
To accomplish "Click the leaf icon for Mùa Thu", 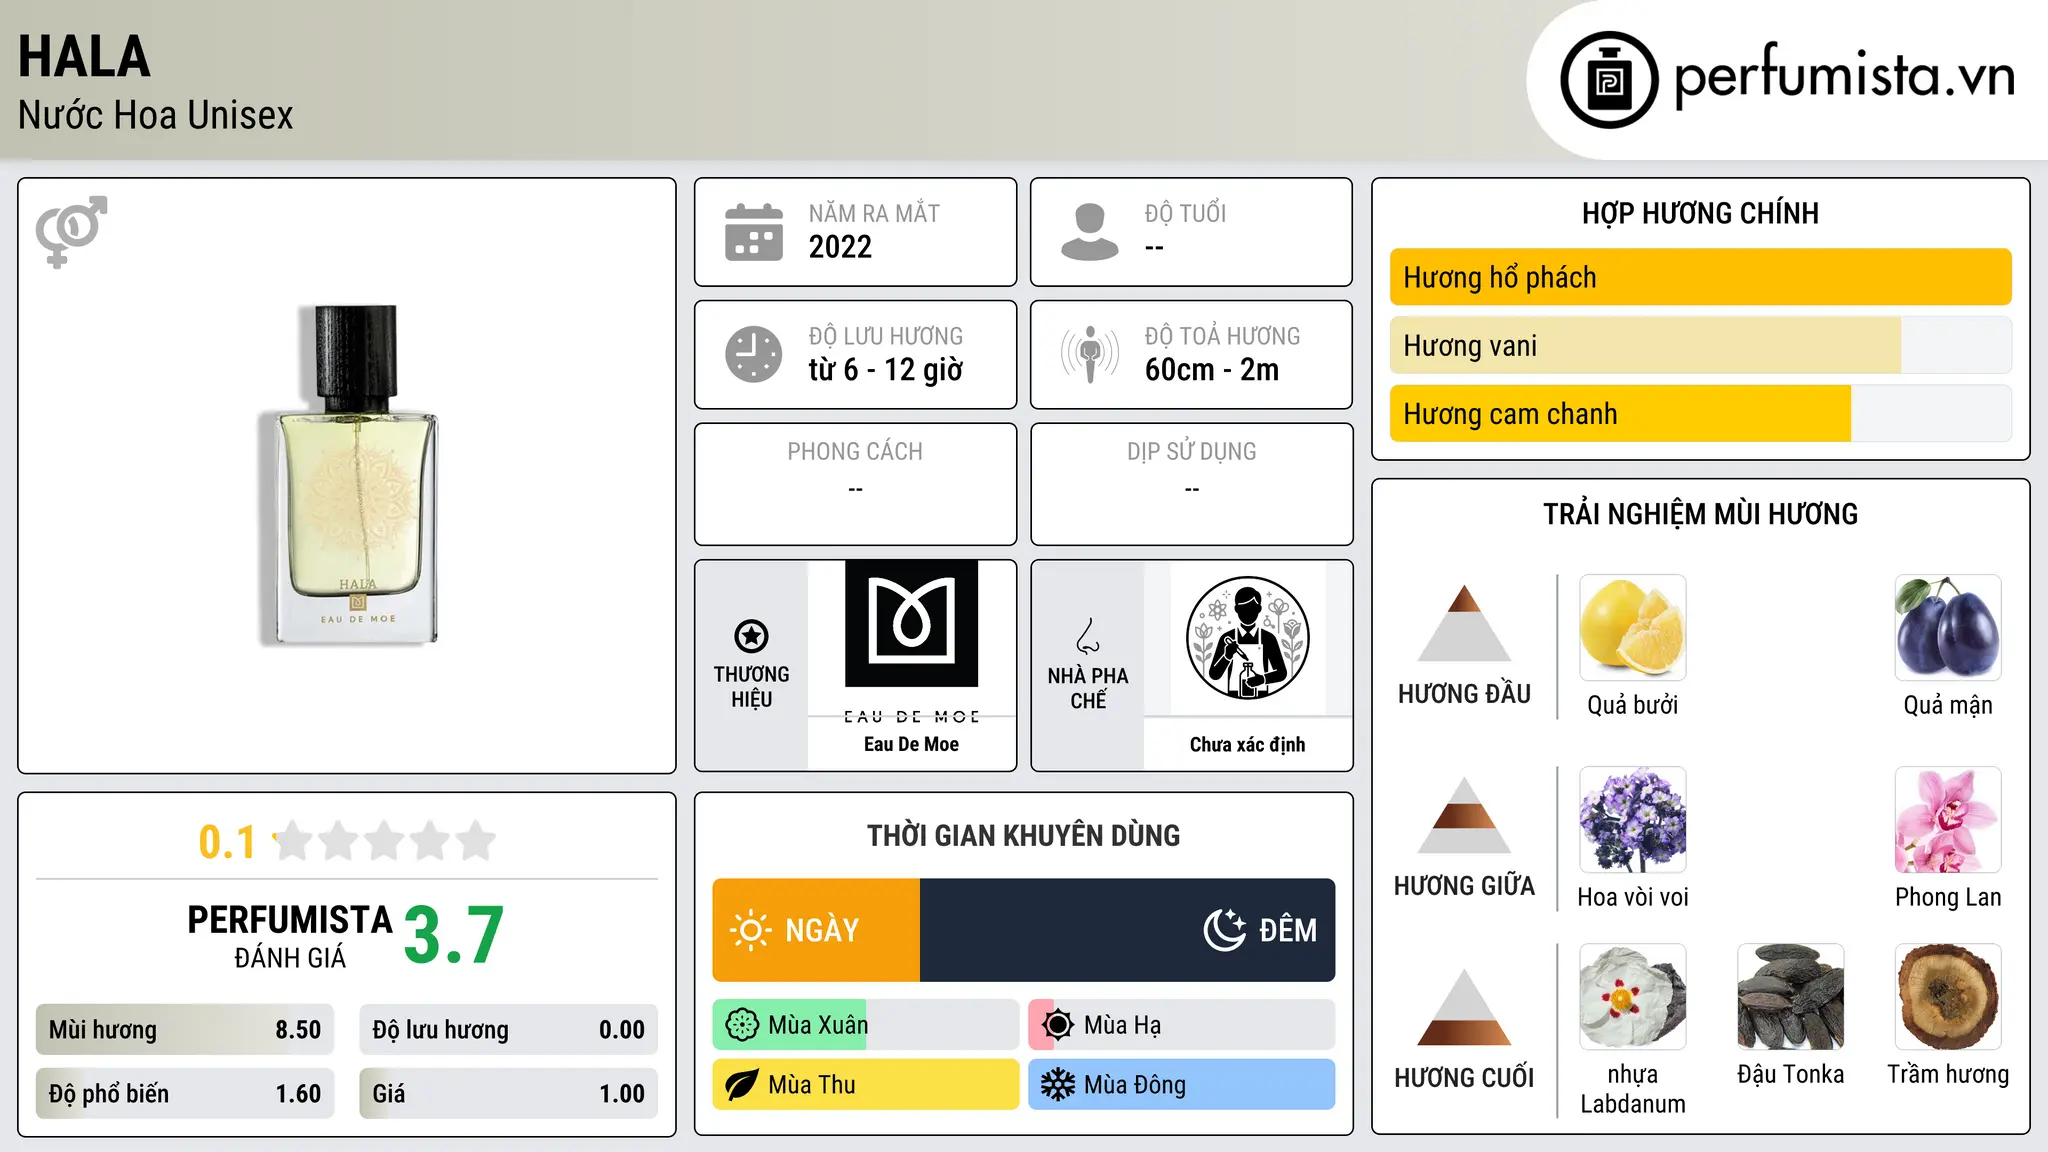I will click(742, 1085).
